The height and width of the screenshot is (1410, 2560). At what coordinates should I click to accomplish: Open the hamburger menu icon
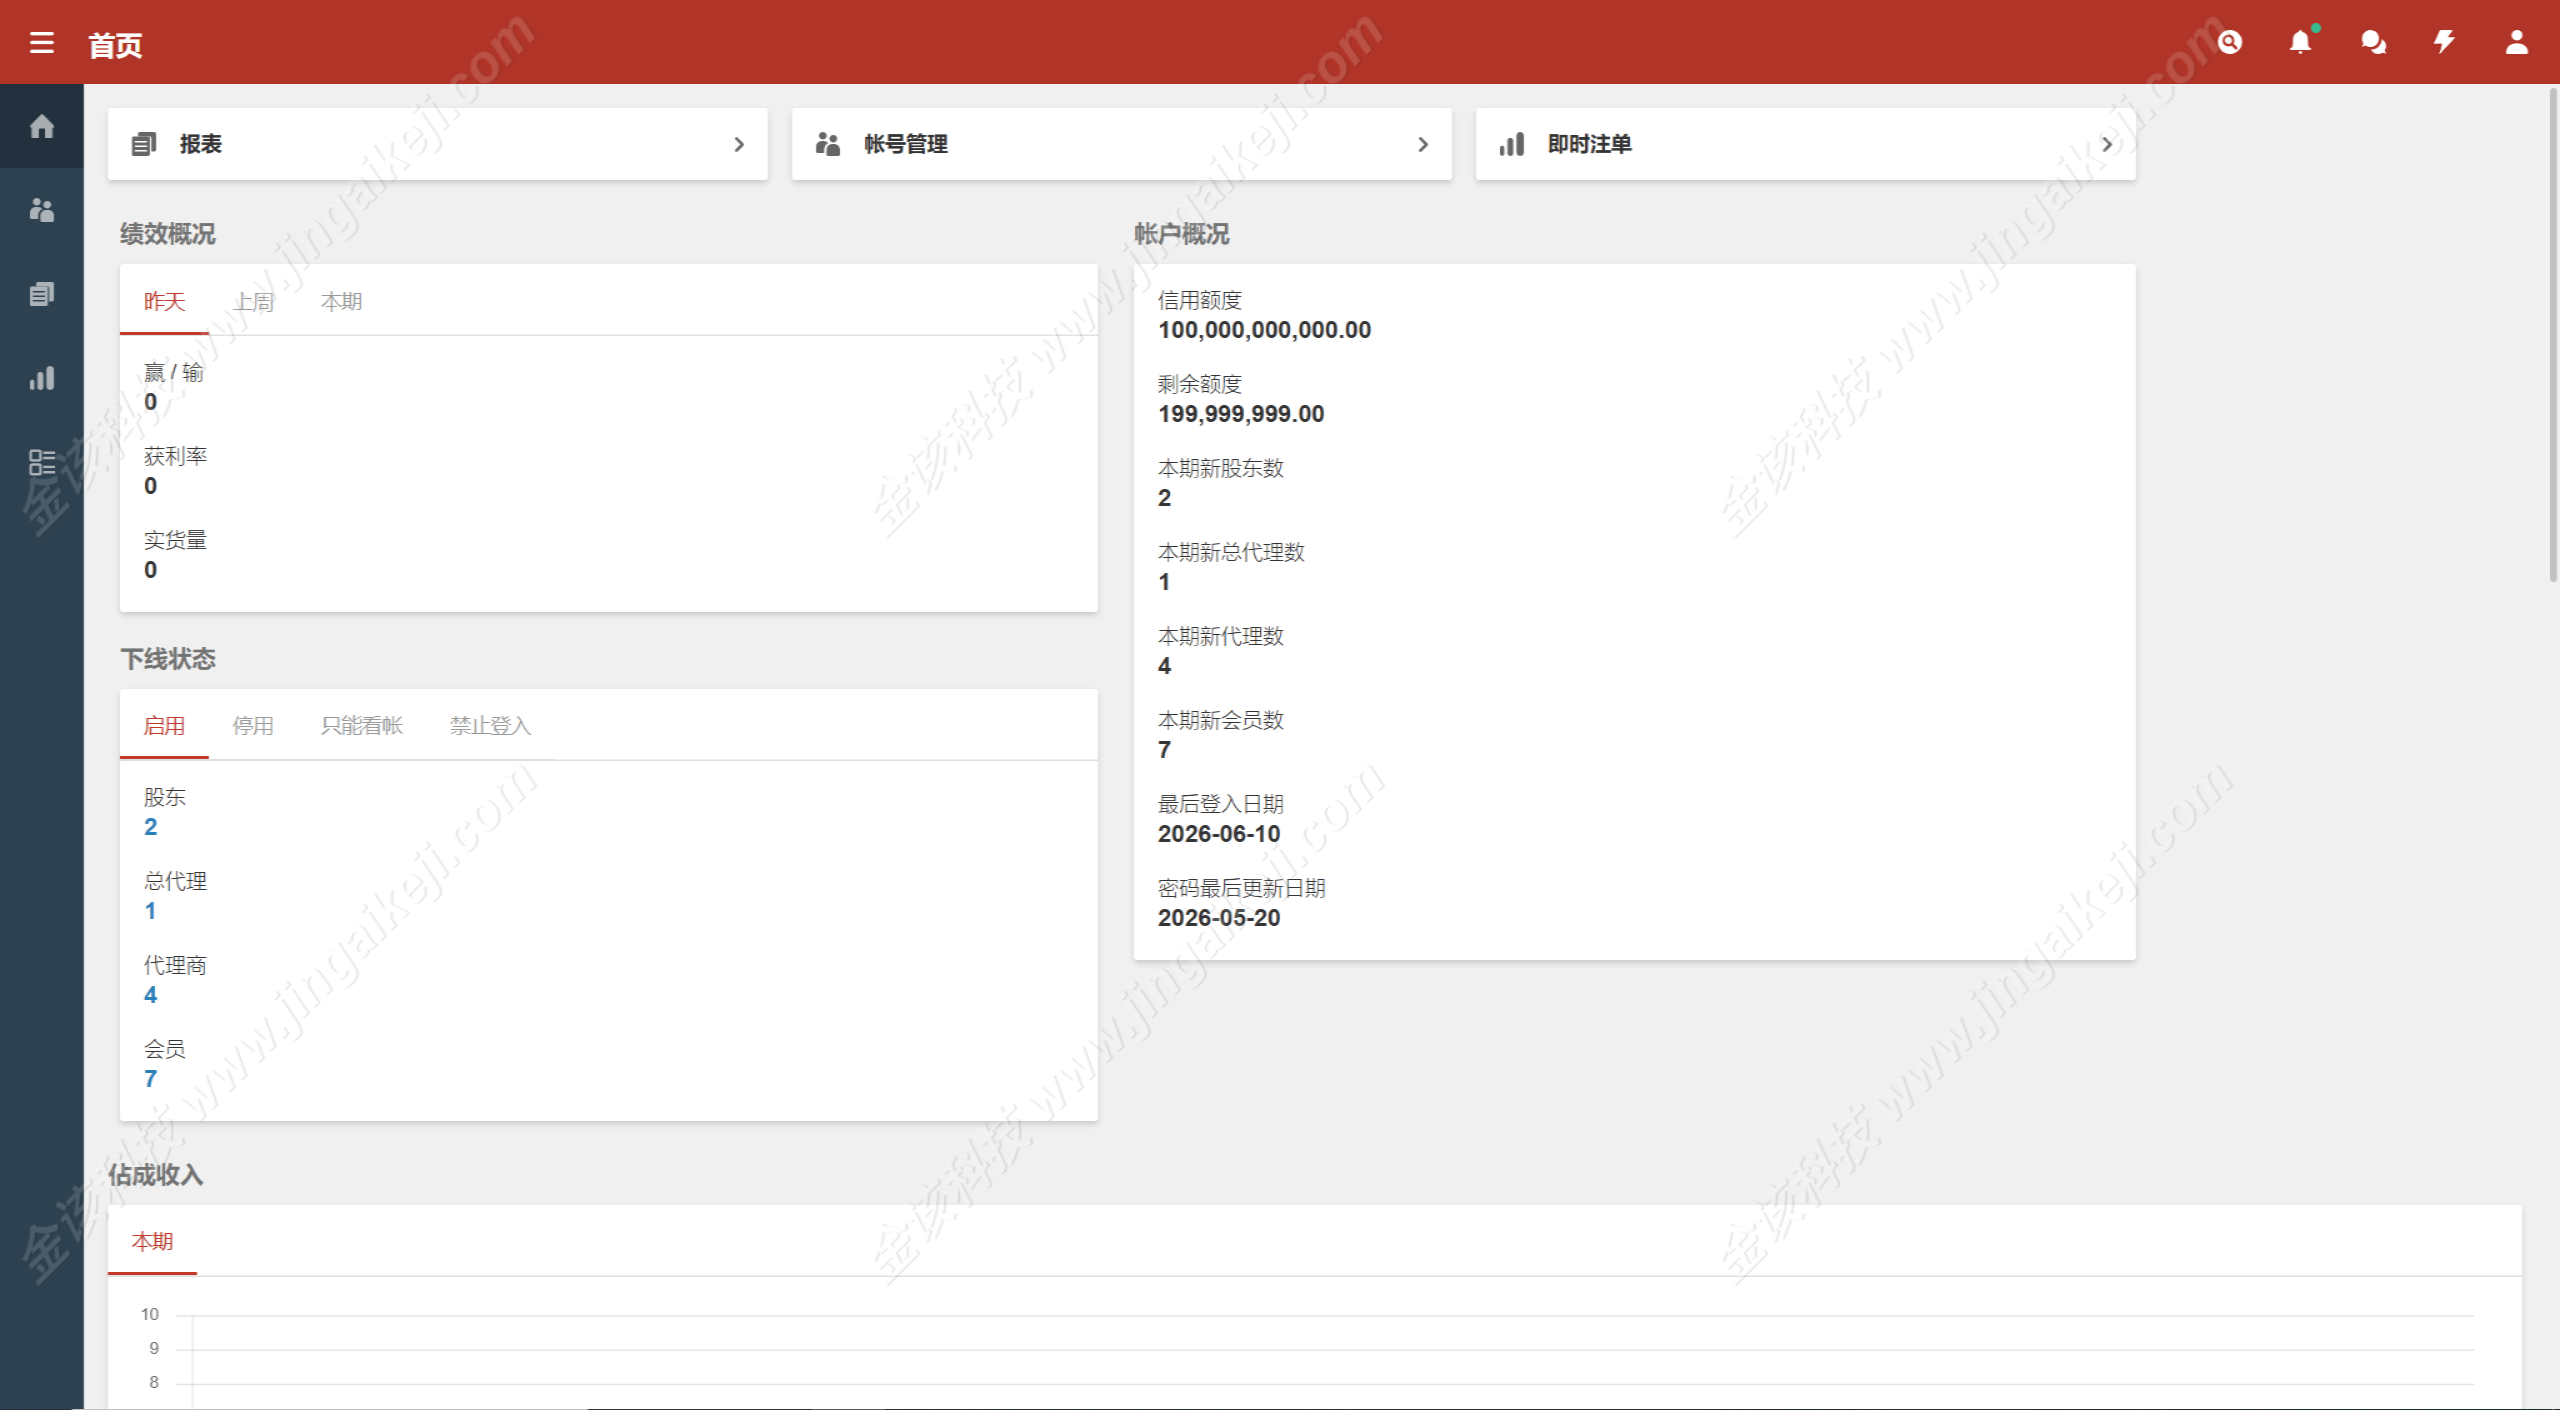pos(42,42)
